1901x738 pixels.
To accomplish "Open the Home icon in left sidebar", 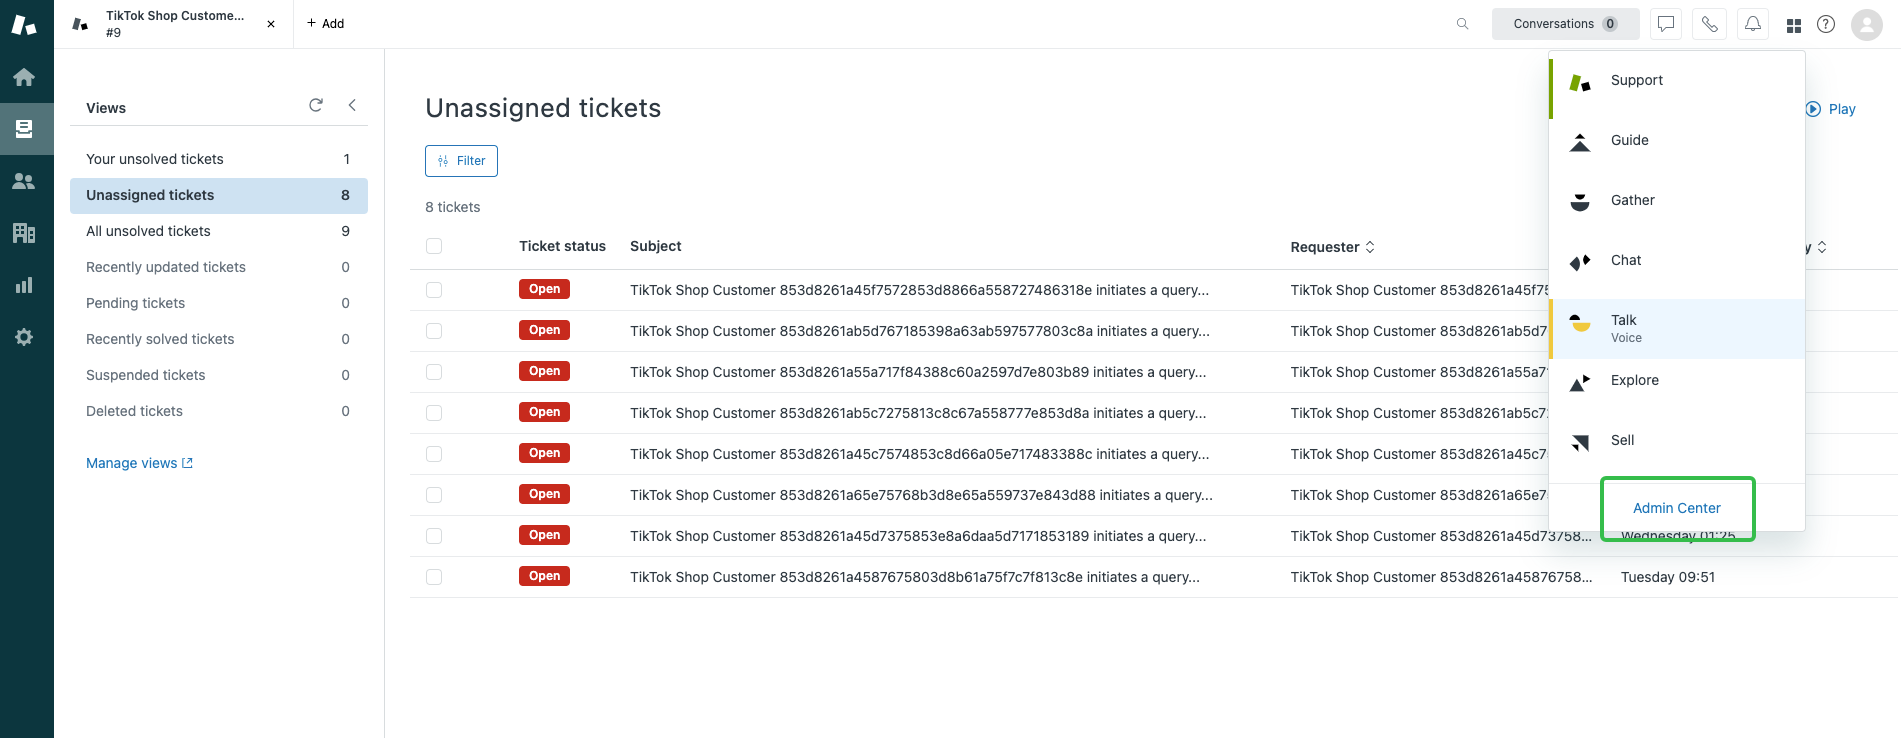I will click(24, 77).
